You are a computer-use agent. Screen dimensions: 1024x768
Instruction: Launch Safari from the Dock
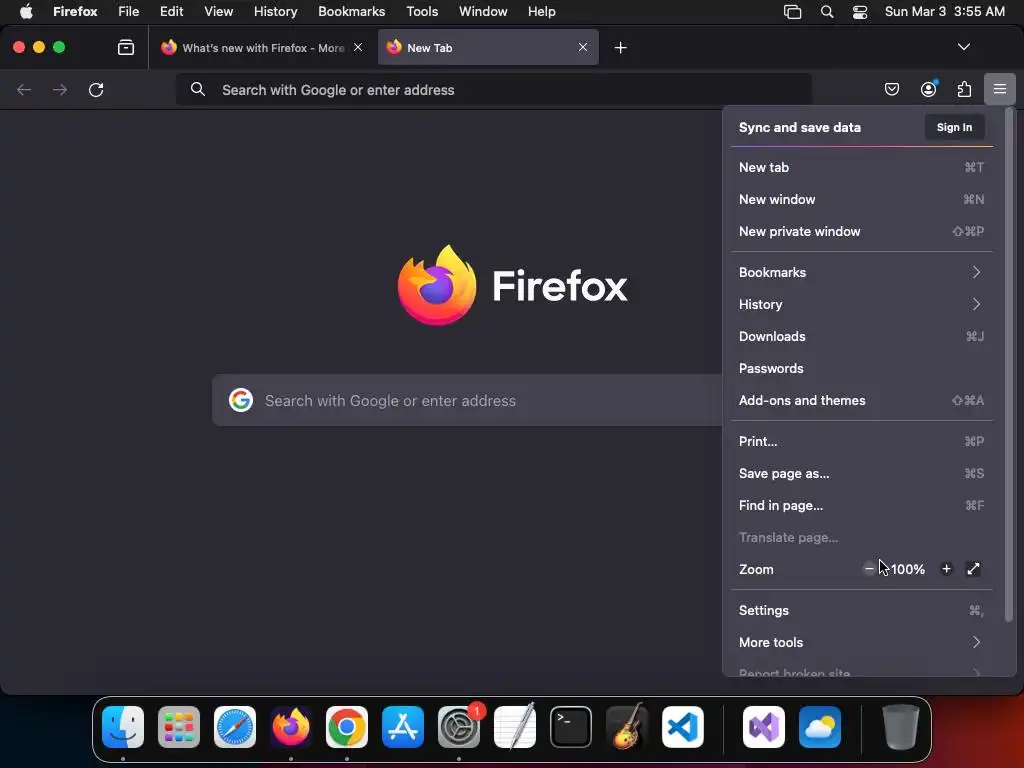235,727
